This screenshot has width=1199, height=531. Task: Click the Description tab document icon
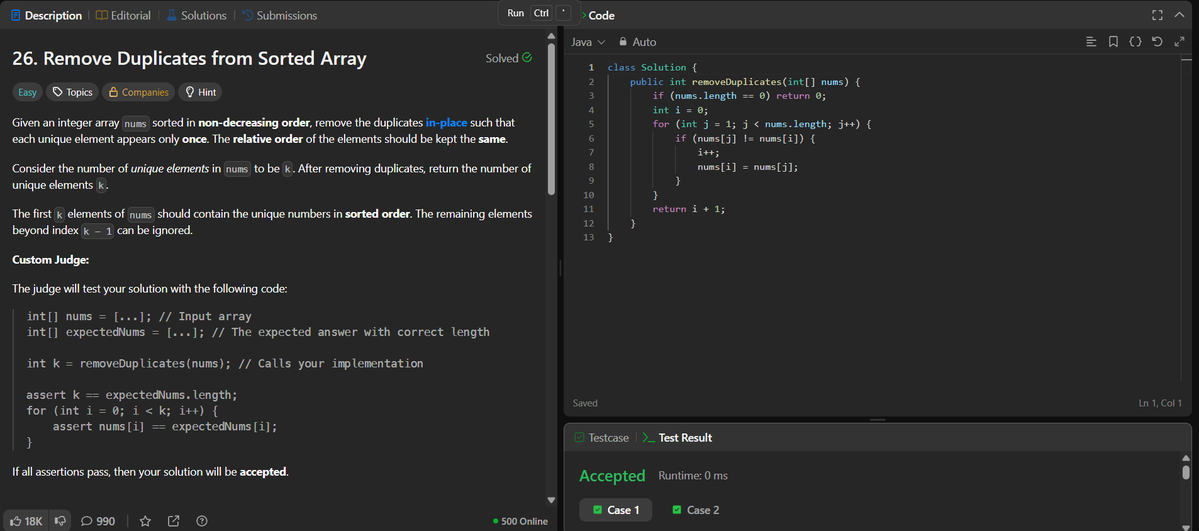pyautogui.click(x=15, y=15)
